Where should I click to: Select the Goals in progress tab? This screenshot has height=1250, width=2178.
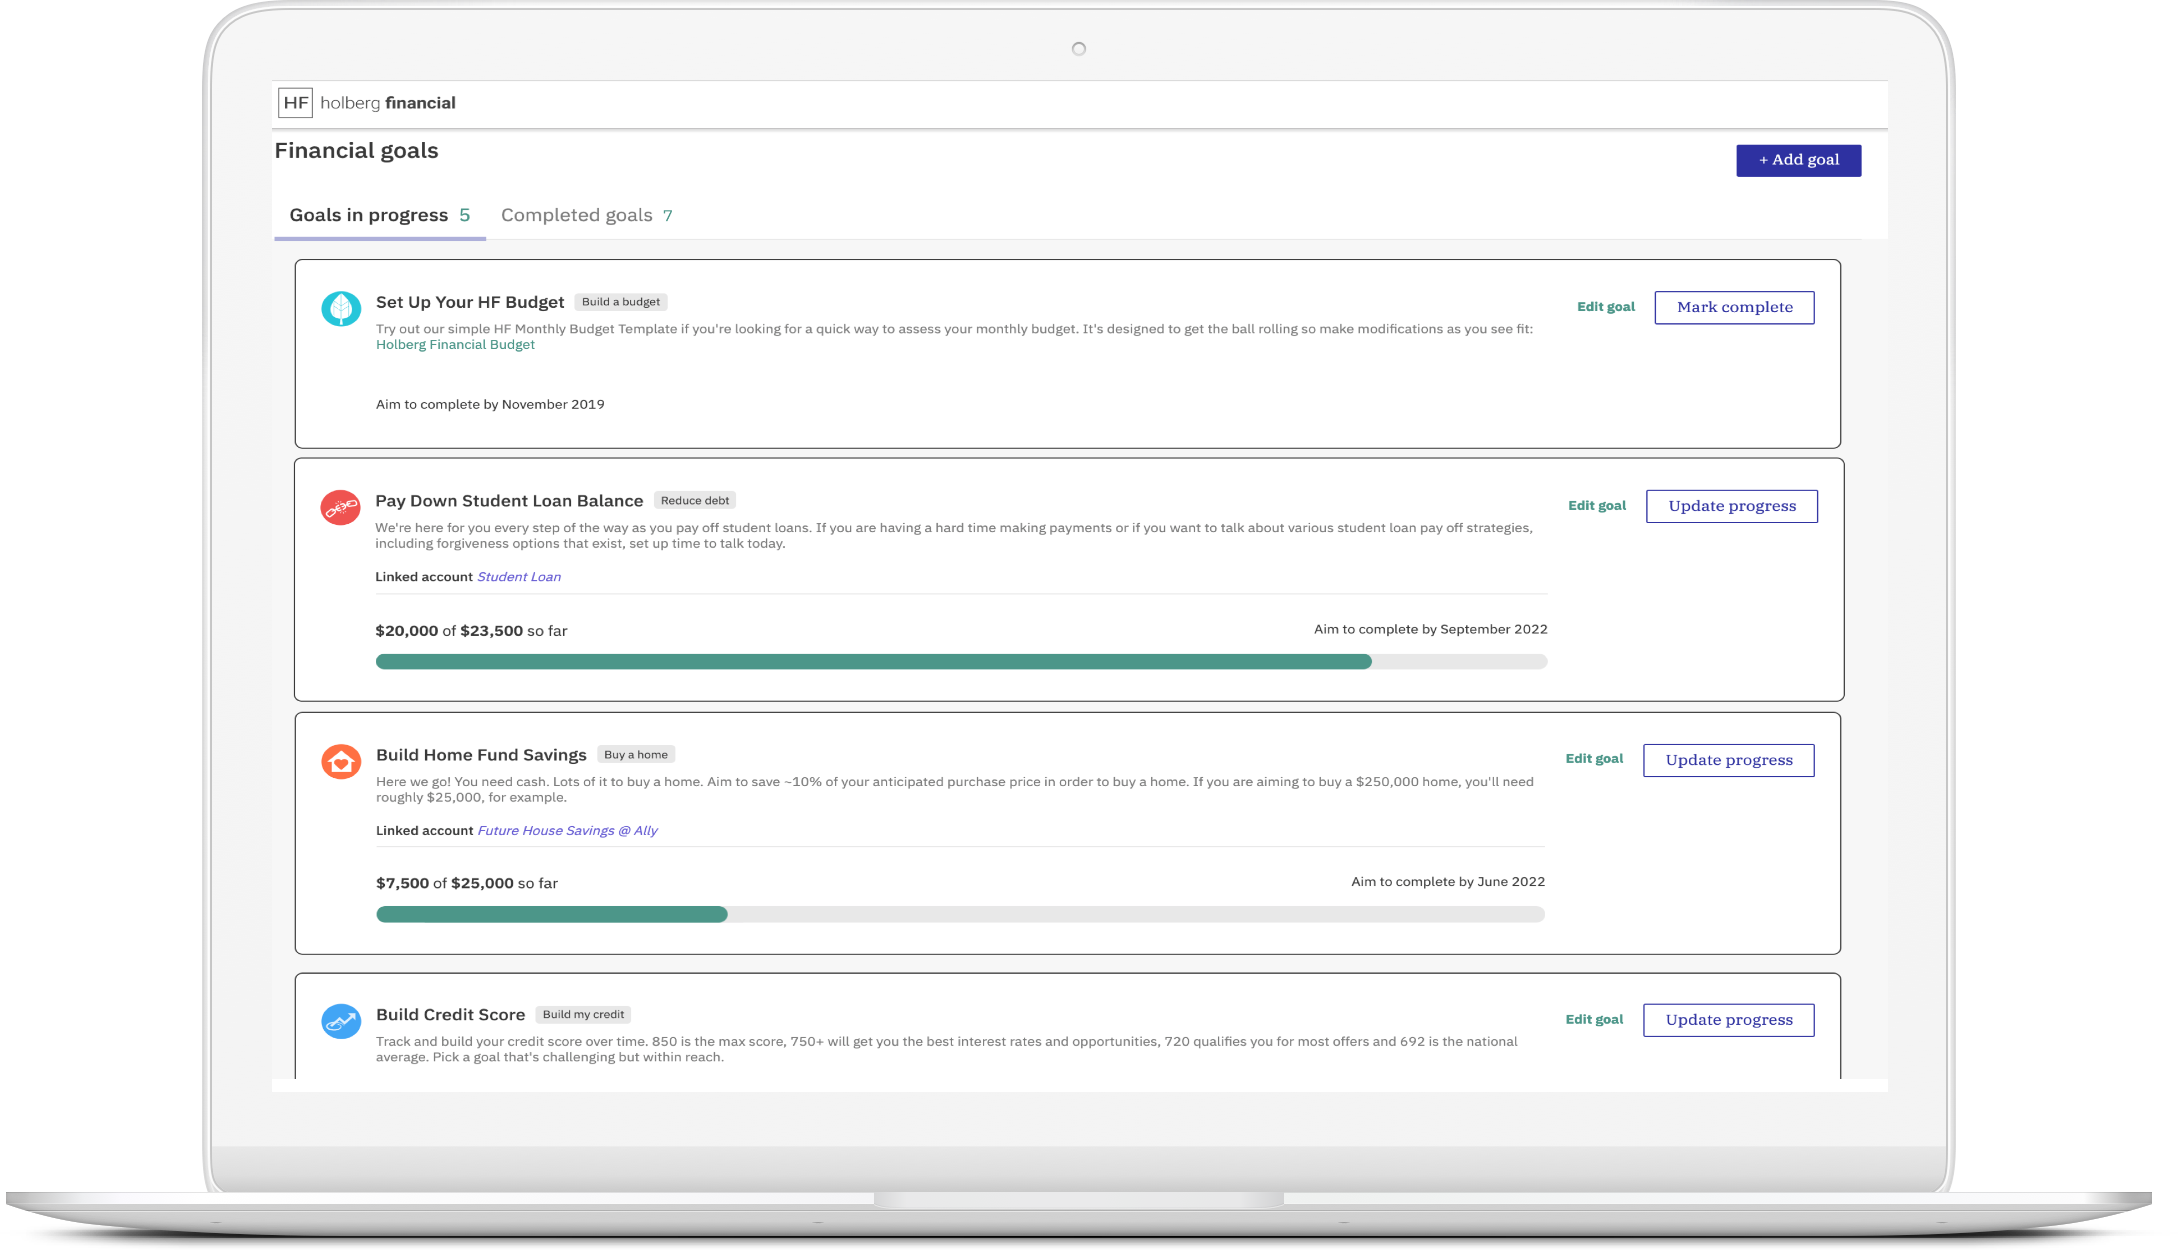tap(379, 215)
